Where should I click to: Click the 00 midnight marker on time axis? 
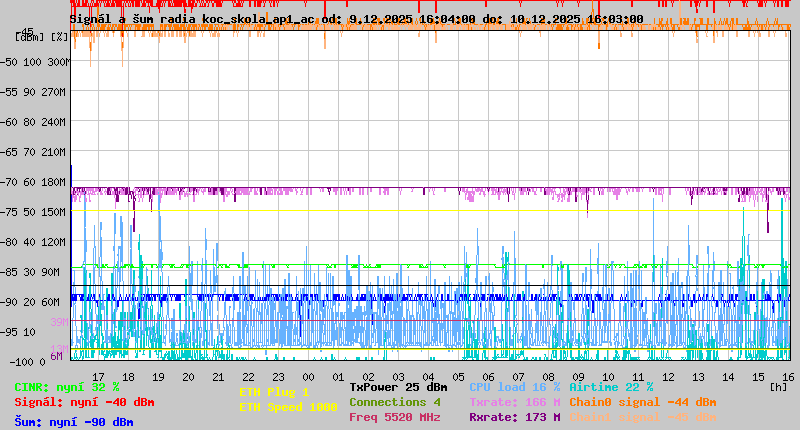309,376
